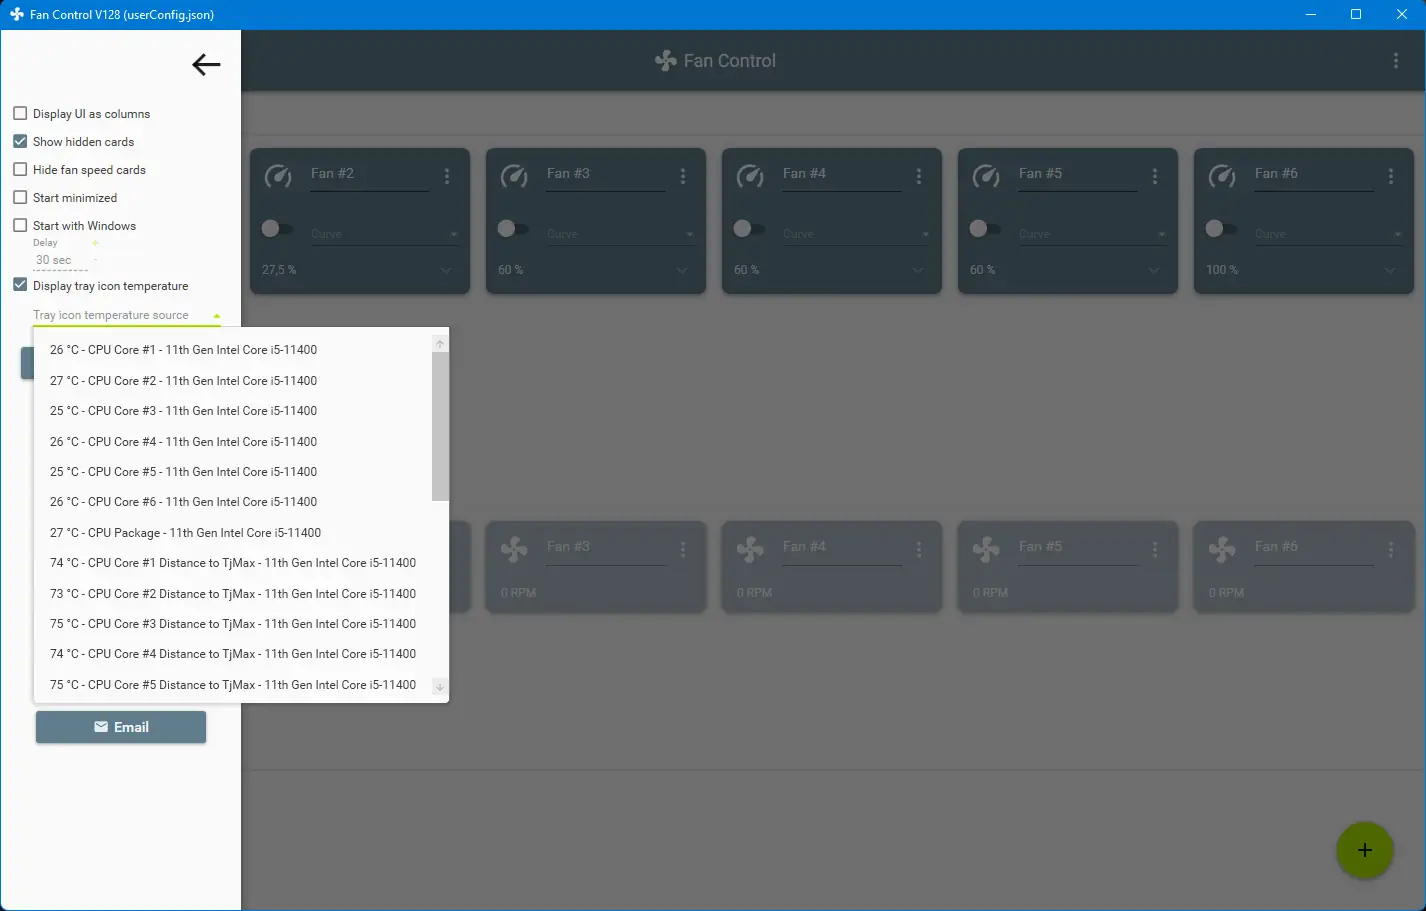Expand the Fan #5 control card chevron beside 60 %
Image resolution: width=1426 pixels, height=911 pixels.
1154,270
